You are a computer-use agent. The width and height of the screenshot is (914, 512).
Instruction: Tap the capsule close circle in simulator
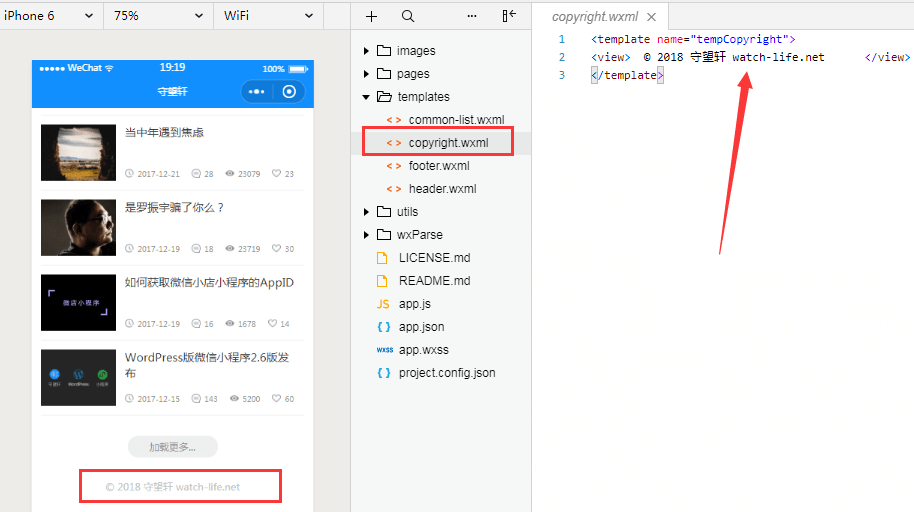click(289, 91)
